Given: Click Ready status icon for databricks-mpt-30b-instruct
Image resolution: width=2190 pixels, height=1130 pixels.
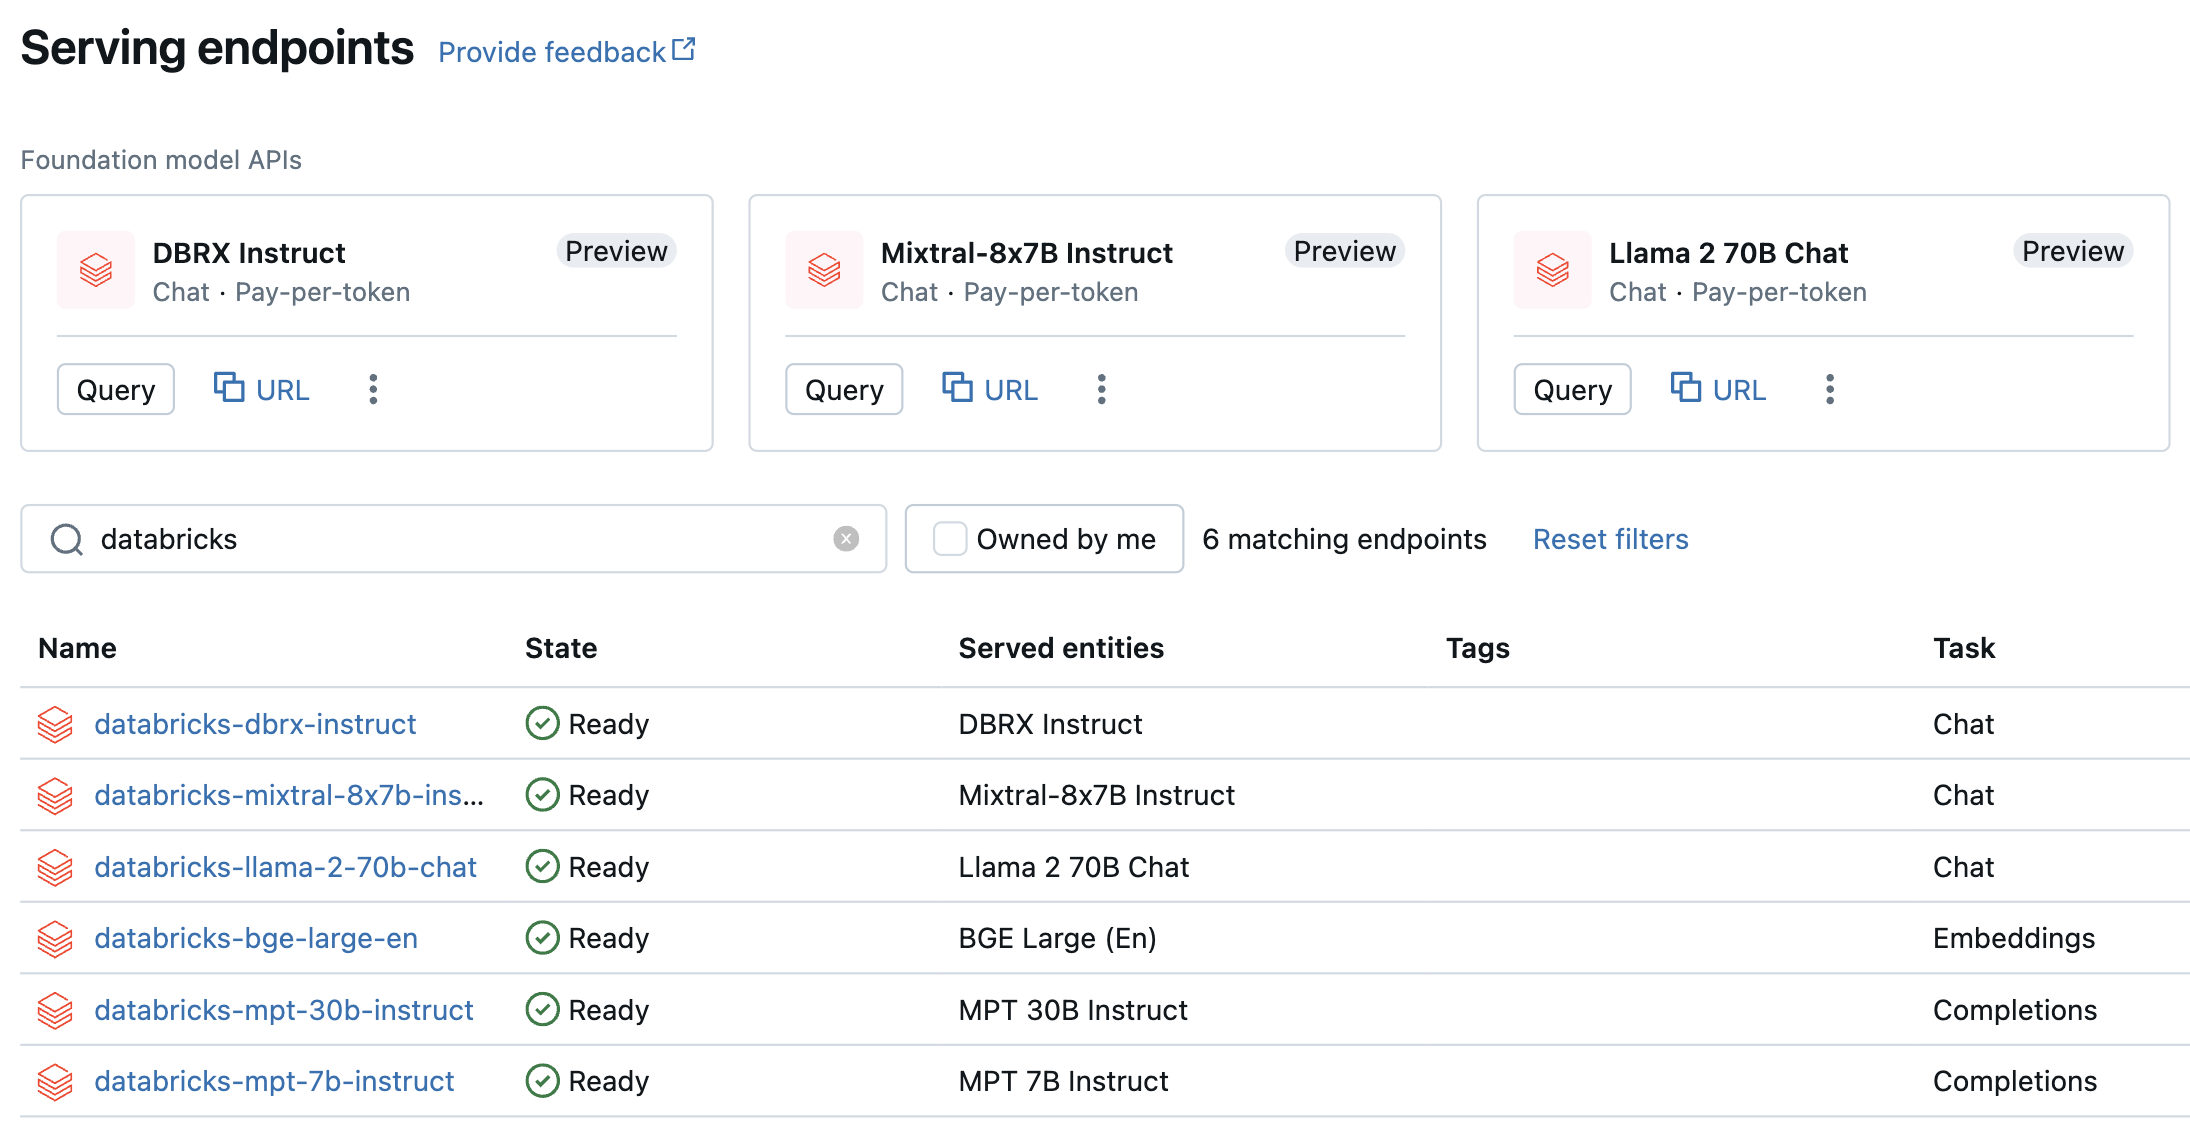Looking at the screenshot, I should click(542, 1009).
